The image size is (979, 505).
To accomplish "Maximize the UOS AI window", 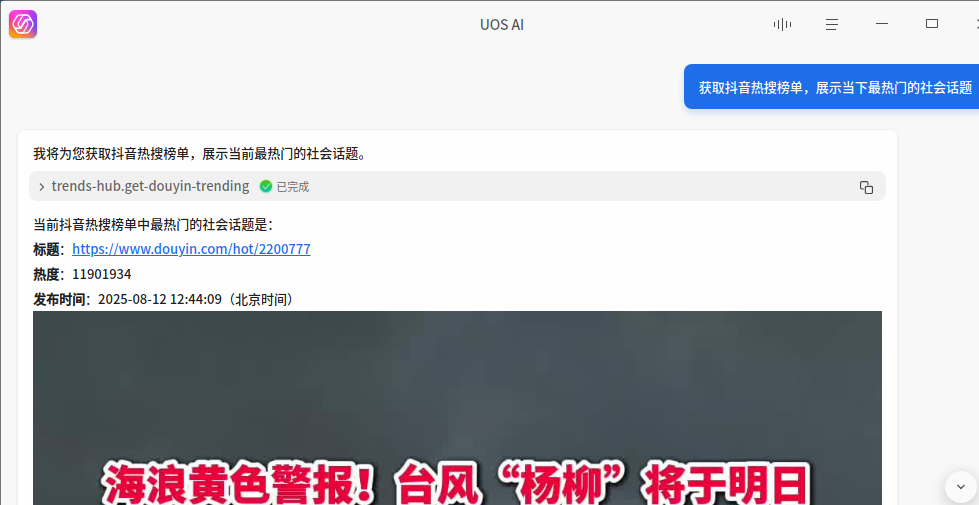I will (932, 24).
